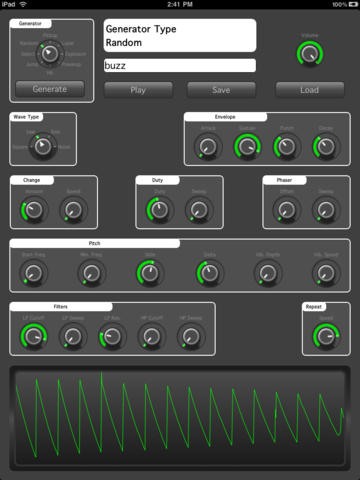Click the Envelope Punch knob
Screen dimensions: 360x480
[287, 146]
